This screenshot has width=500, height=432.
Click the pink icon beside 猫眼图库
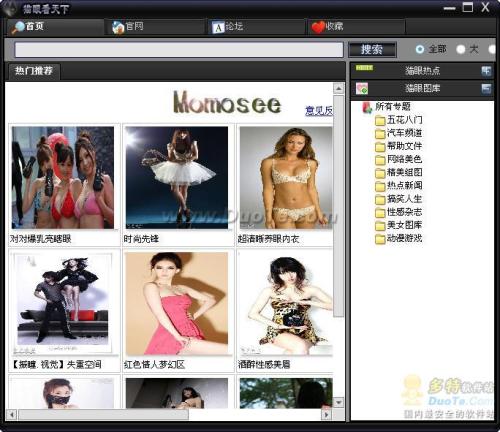pyautogui.click(x=362, y=89)
